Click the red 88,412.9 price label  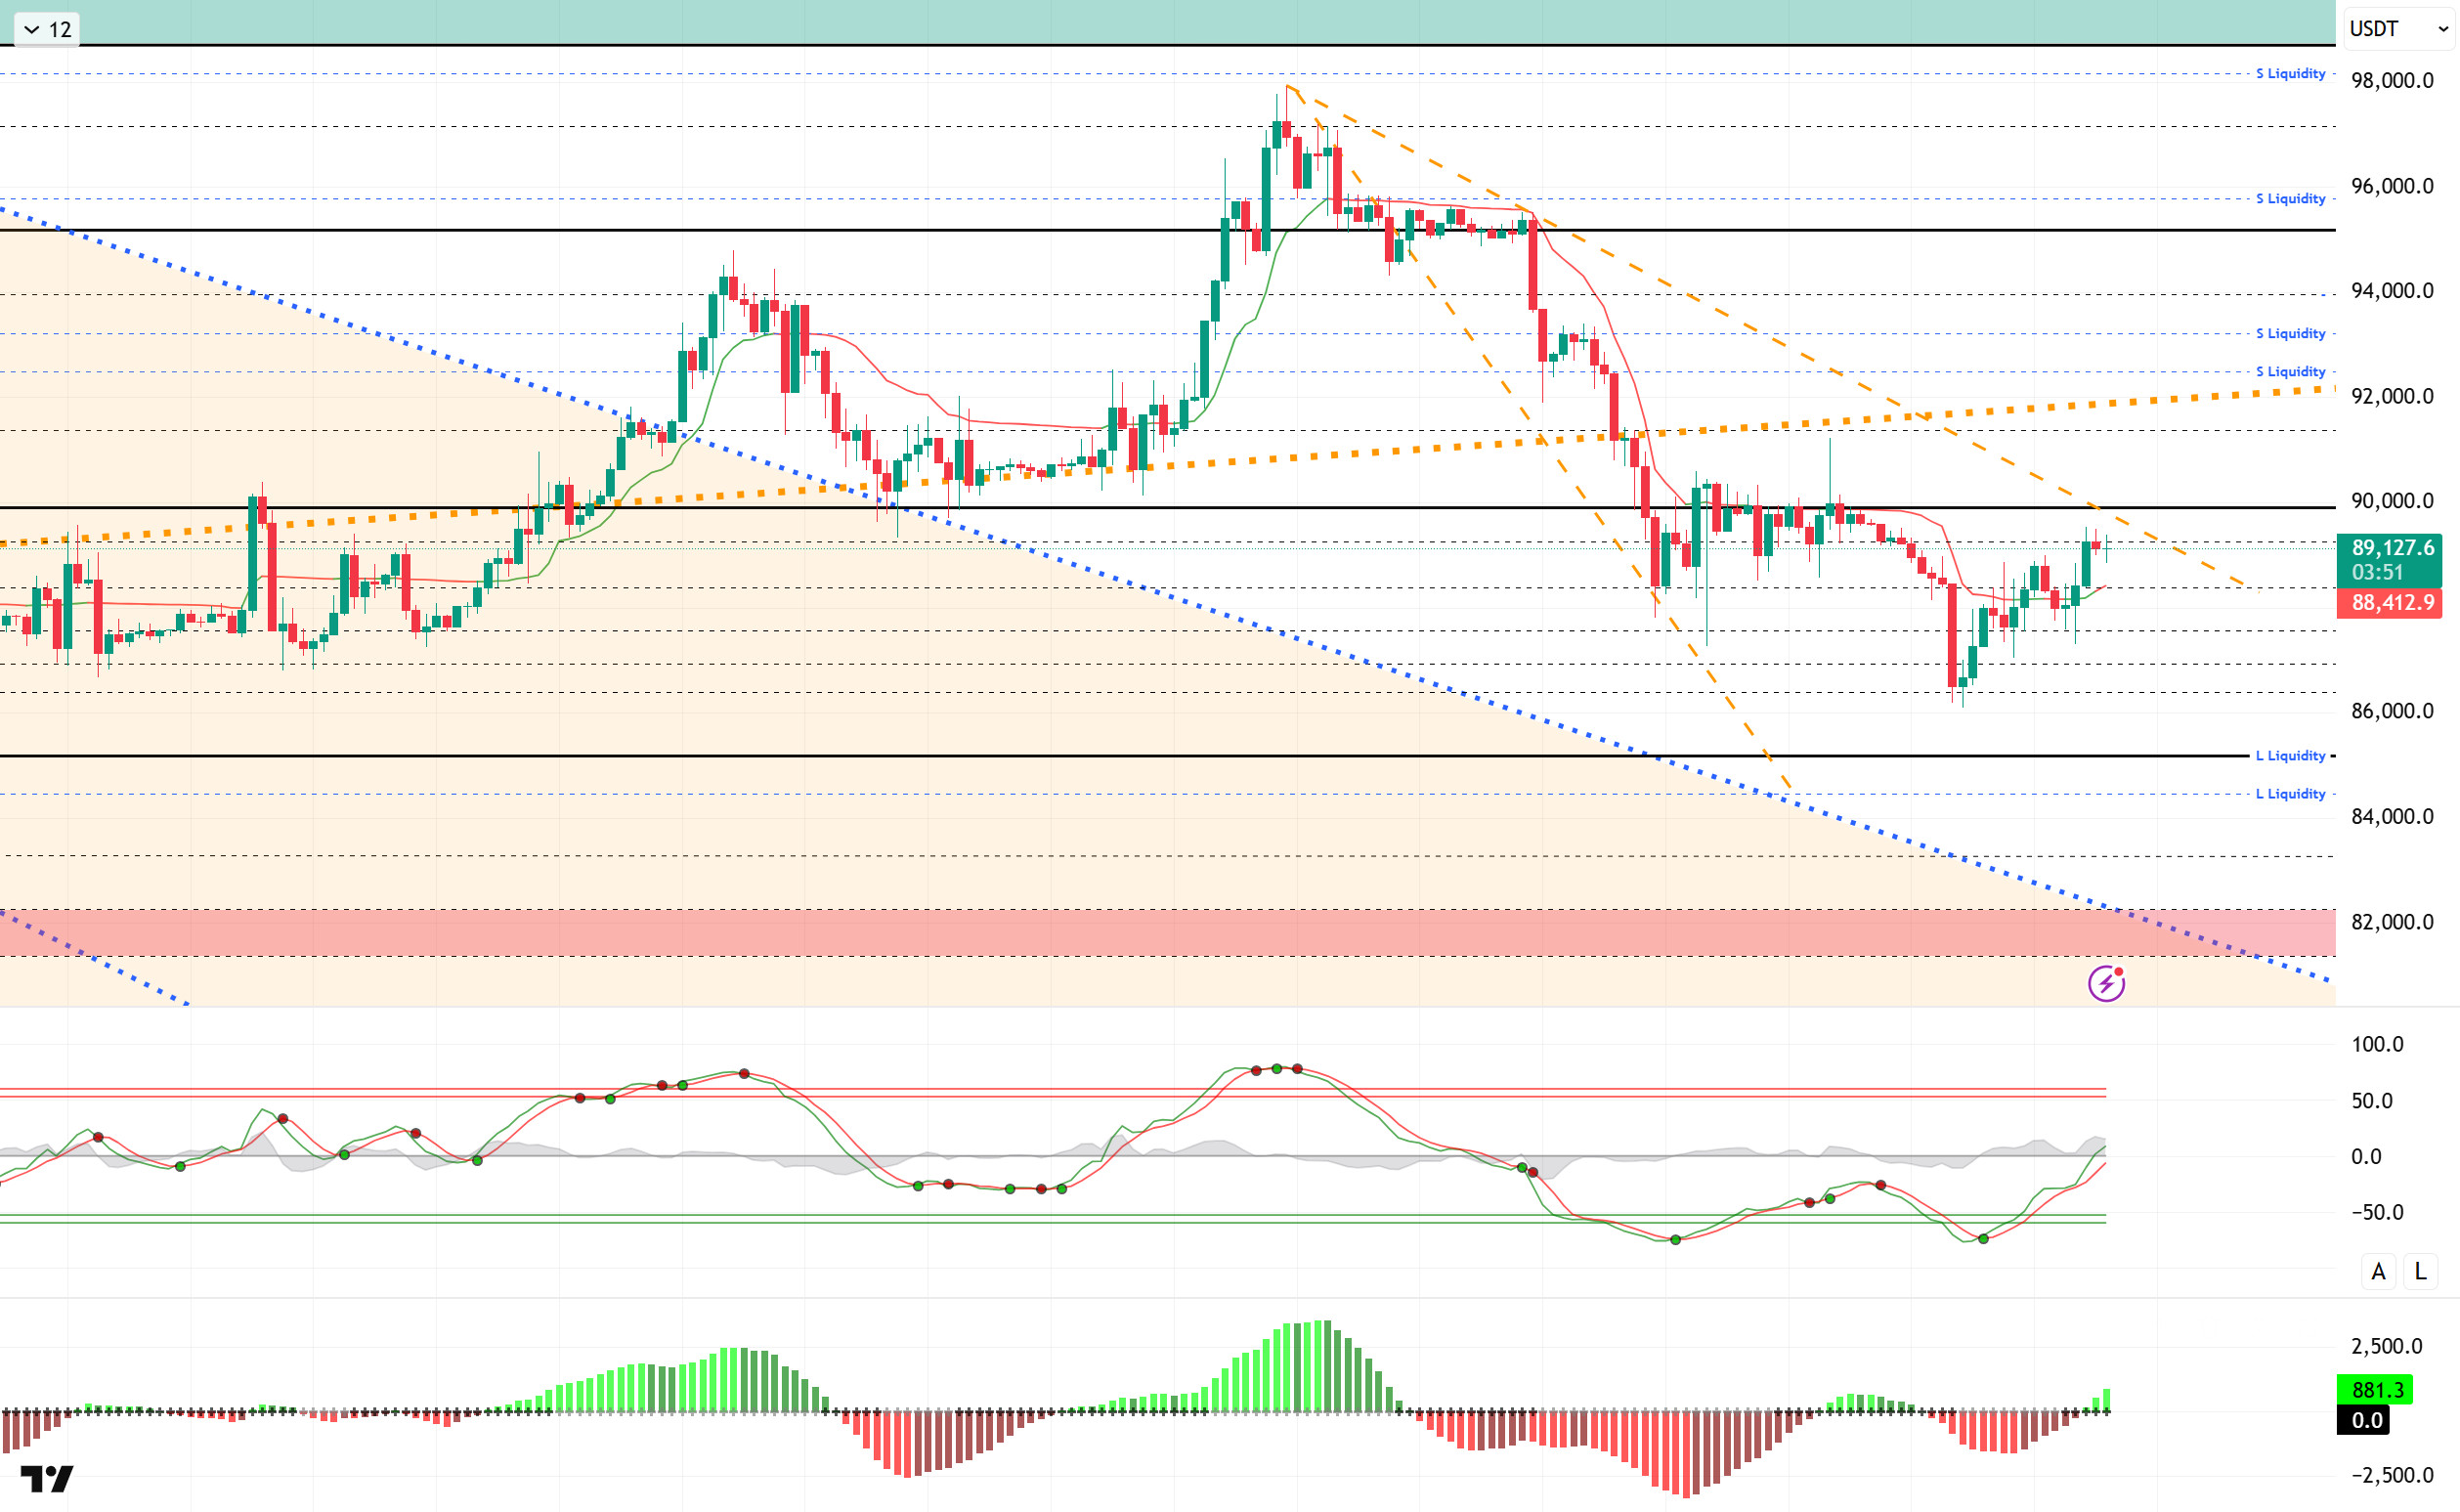[2390, 603]
